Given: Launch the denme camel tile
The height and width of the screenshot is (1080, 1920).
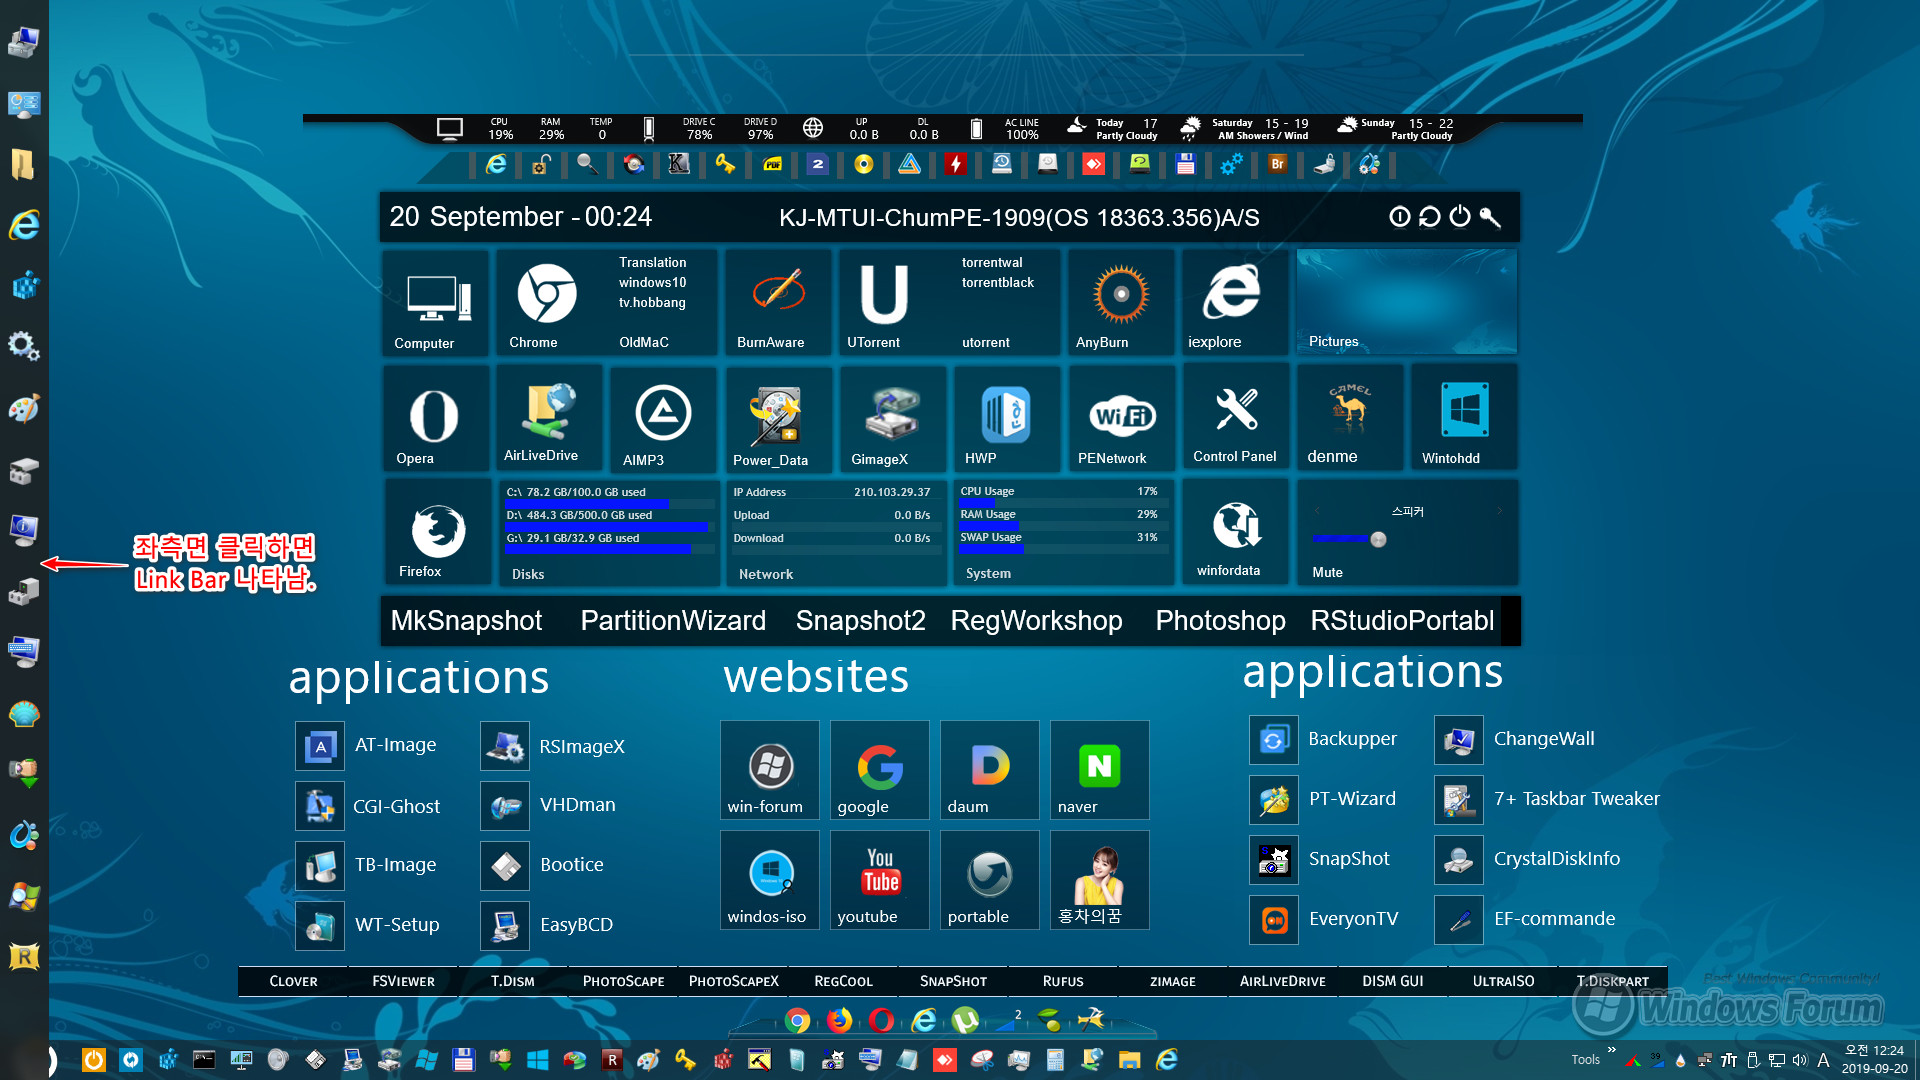Looking at the screenshot, I should coord(1350,418).
